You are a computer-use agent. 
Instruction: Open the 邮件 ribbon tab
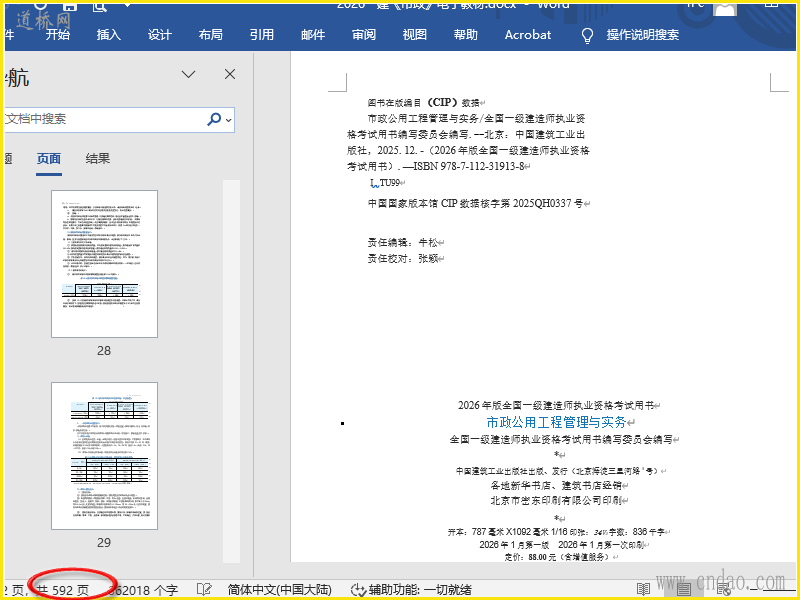(313, 35)
